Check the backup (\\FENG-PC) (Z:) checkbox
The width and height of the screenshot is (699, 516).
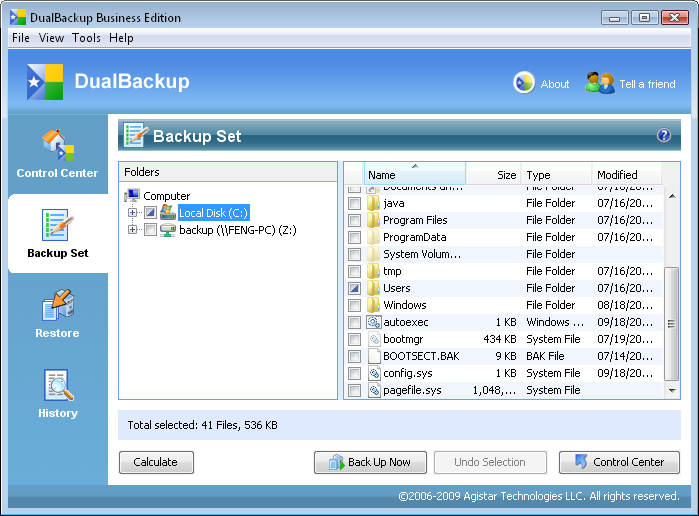[x=150, y=230]
